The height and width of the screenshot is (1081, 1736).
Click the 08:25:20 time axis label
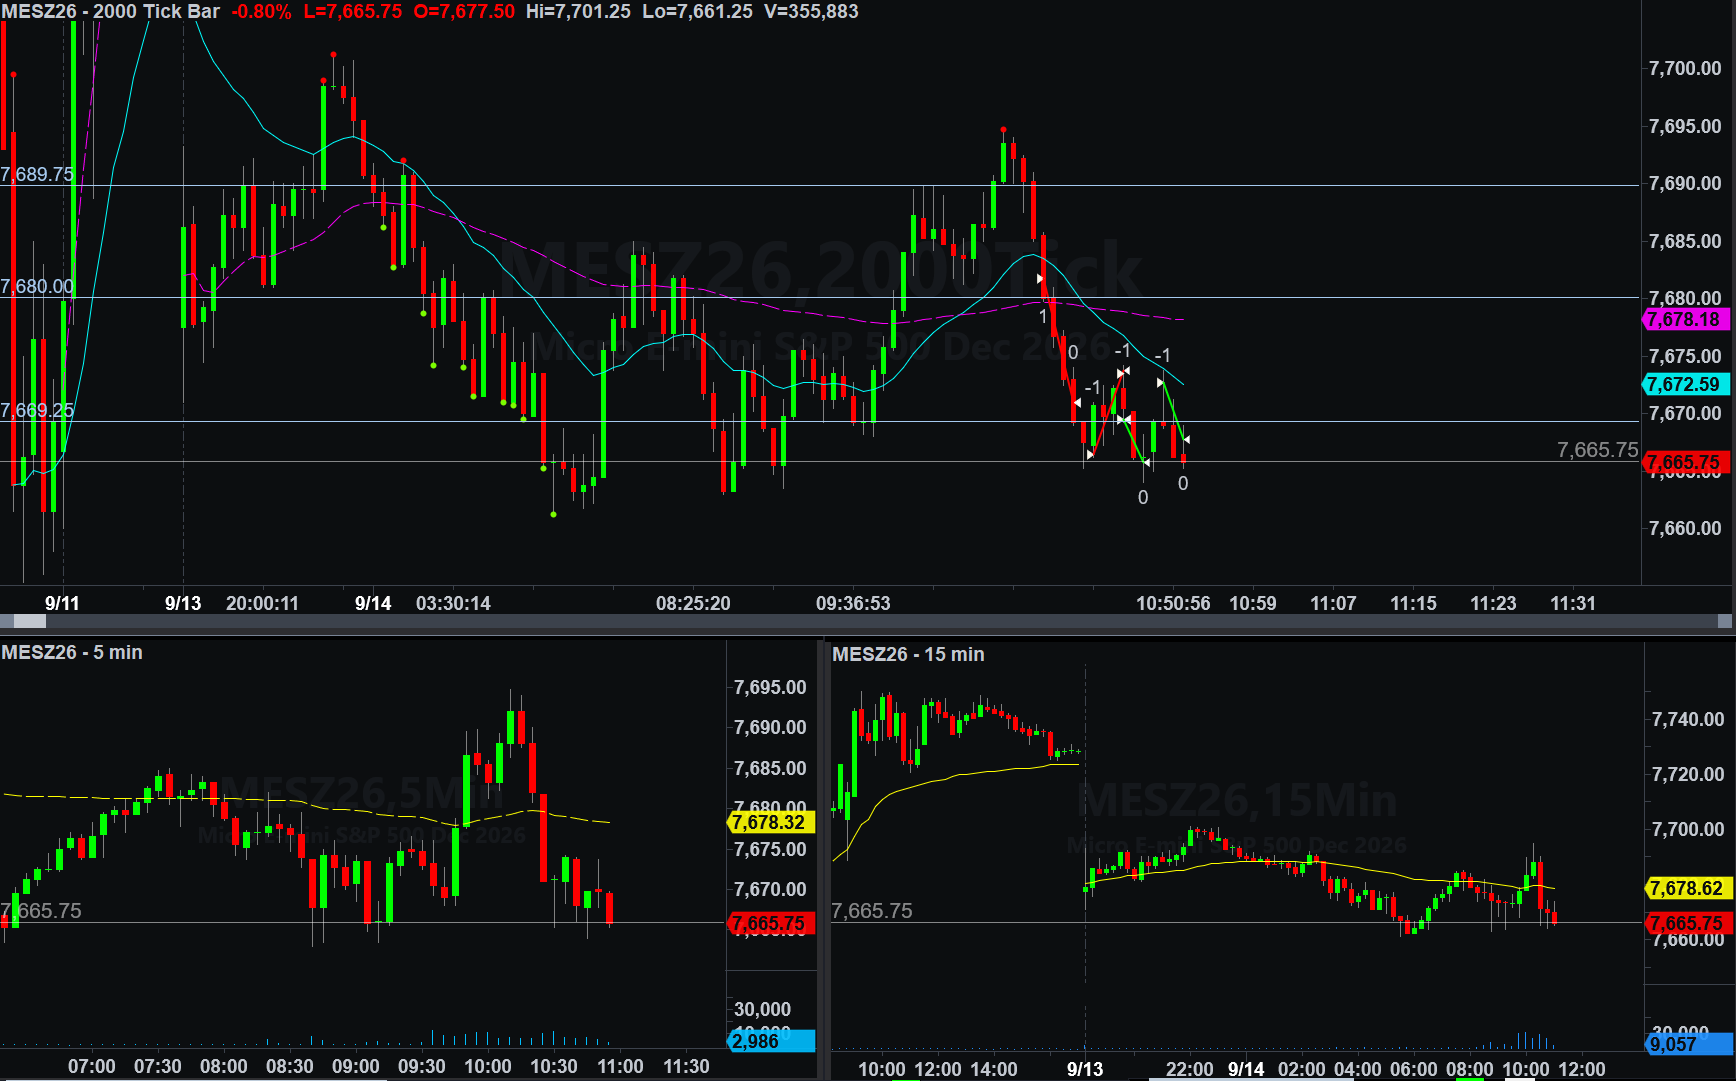pos(693,604)
